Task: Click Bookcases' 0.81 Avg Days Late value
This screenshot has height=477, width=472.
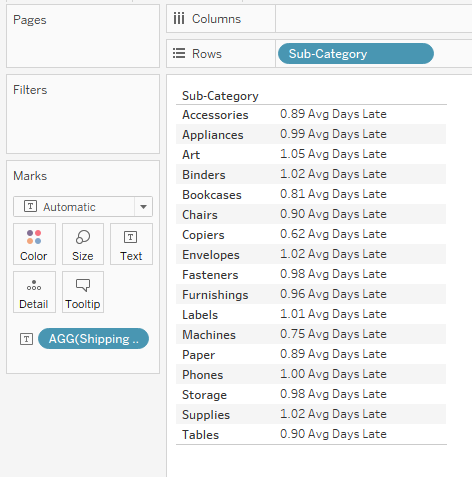Action: (333, 194)
